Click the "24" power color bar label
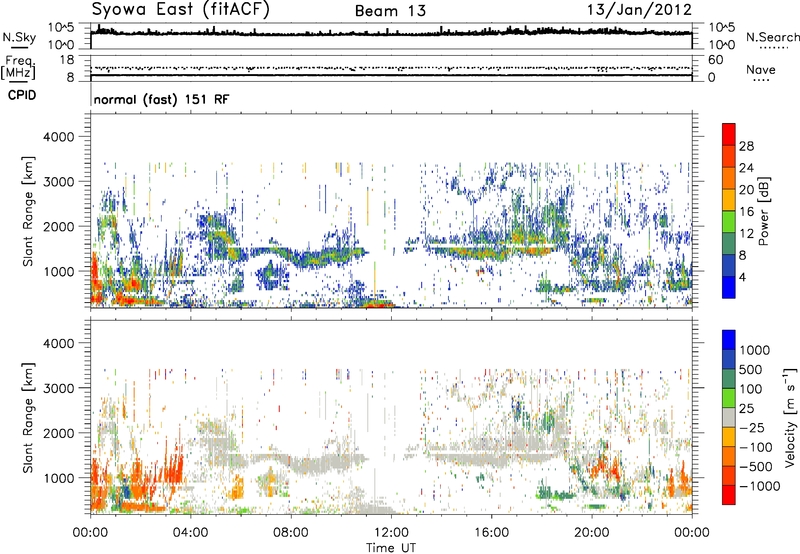 pyautogui.click(x=746, y=168)
